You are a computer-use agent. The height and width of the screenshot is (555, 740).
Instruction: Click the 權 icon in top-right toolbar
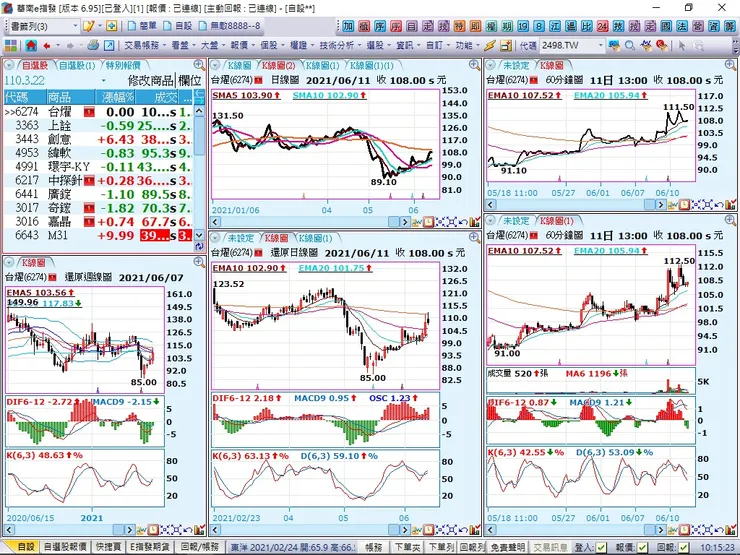pyautogui.click(x=491, y=26)
